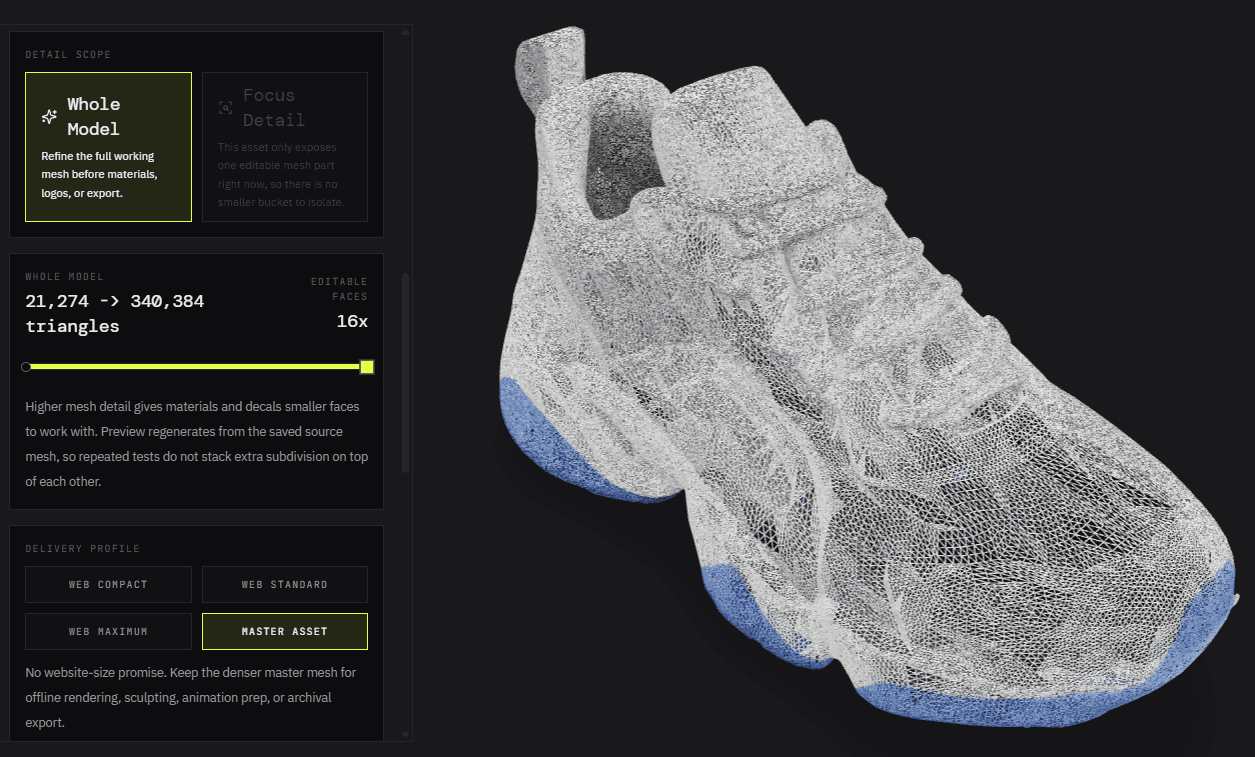
Task: Click the yellow mesh detail slider track
Action: click(195, 367)
